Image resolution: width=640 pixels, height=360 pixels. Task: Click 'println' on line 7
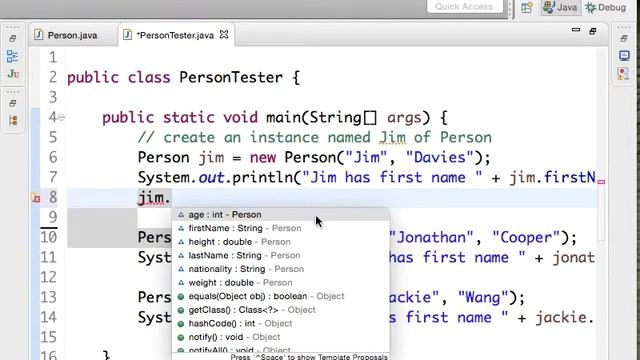(262, 178)
